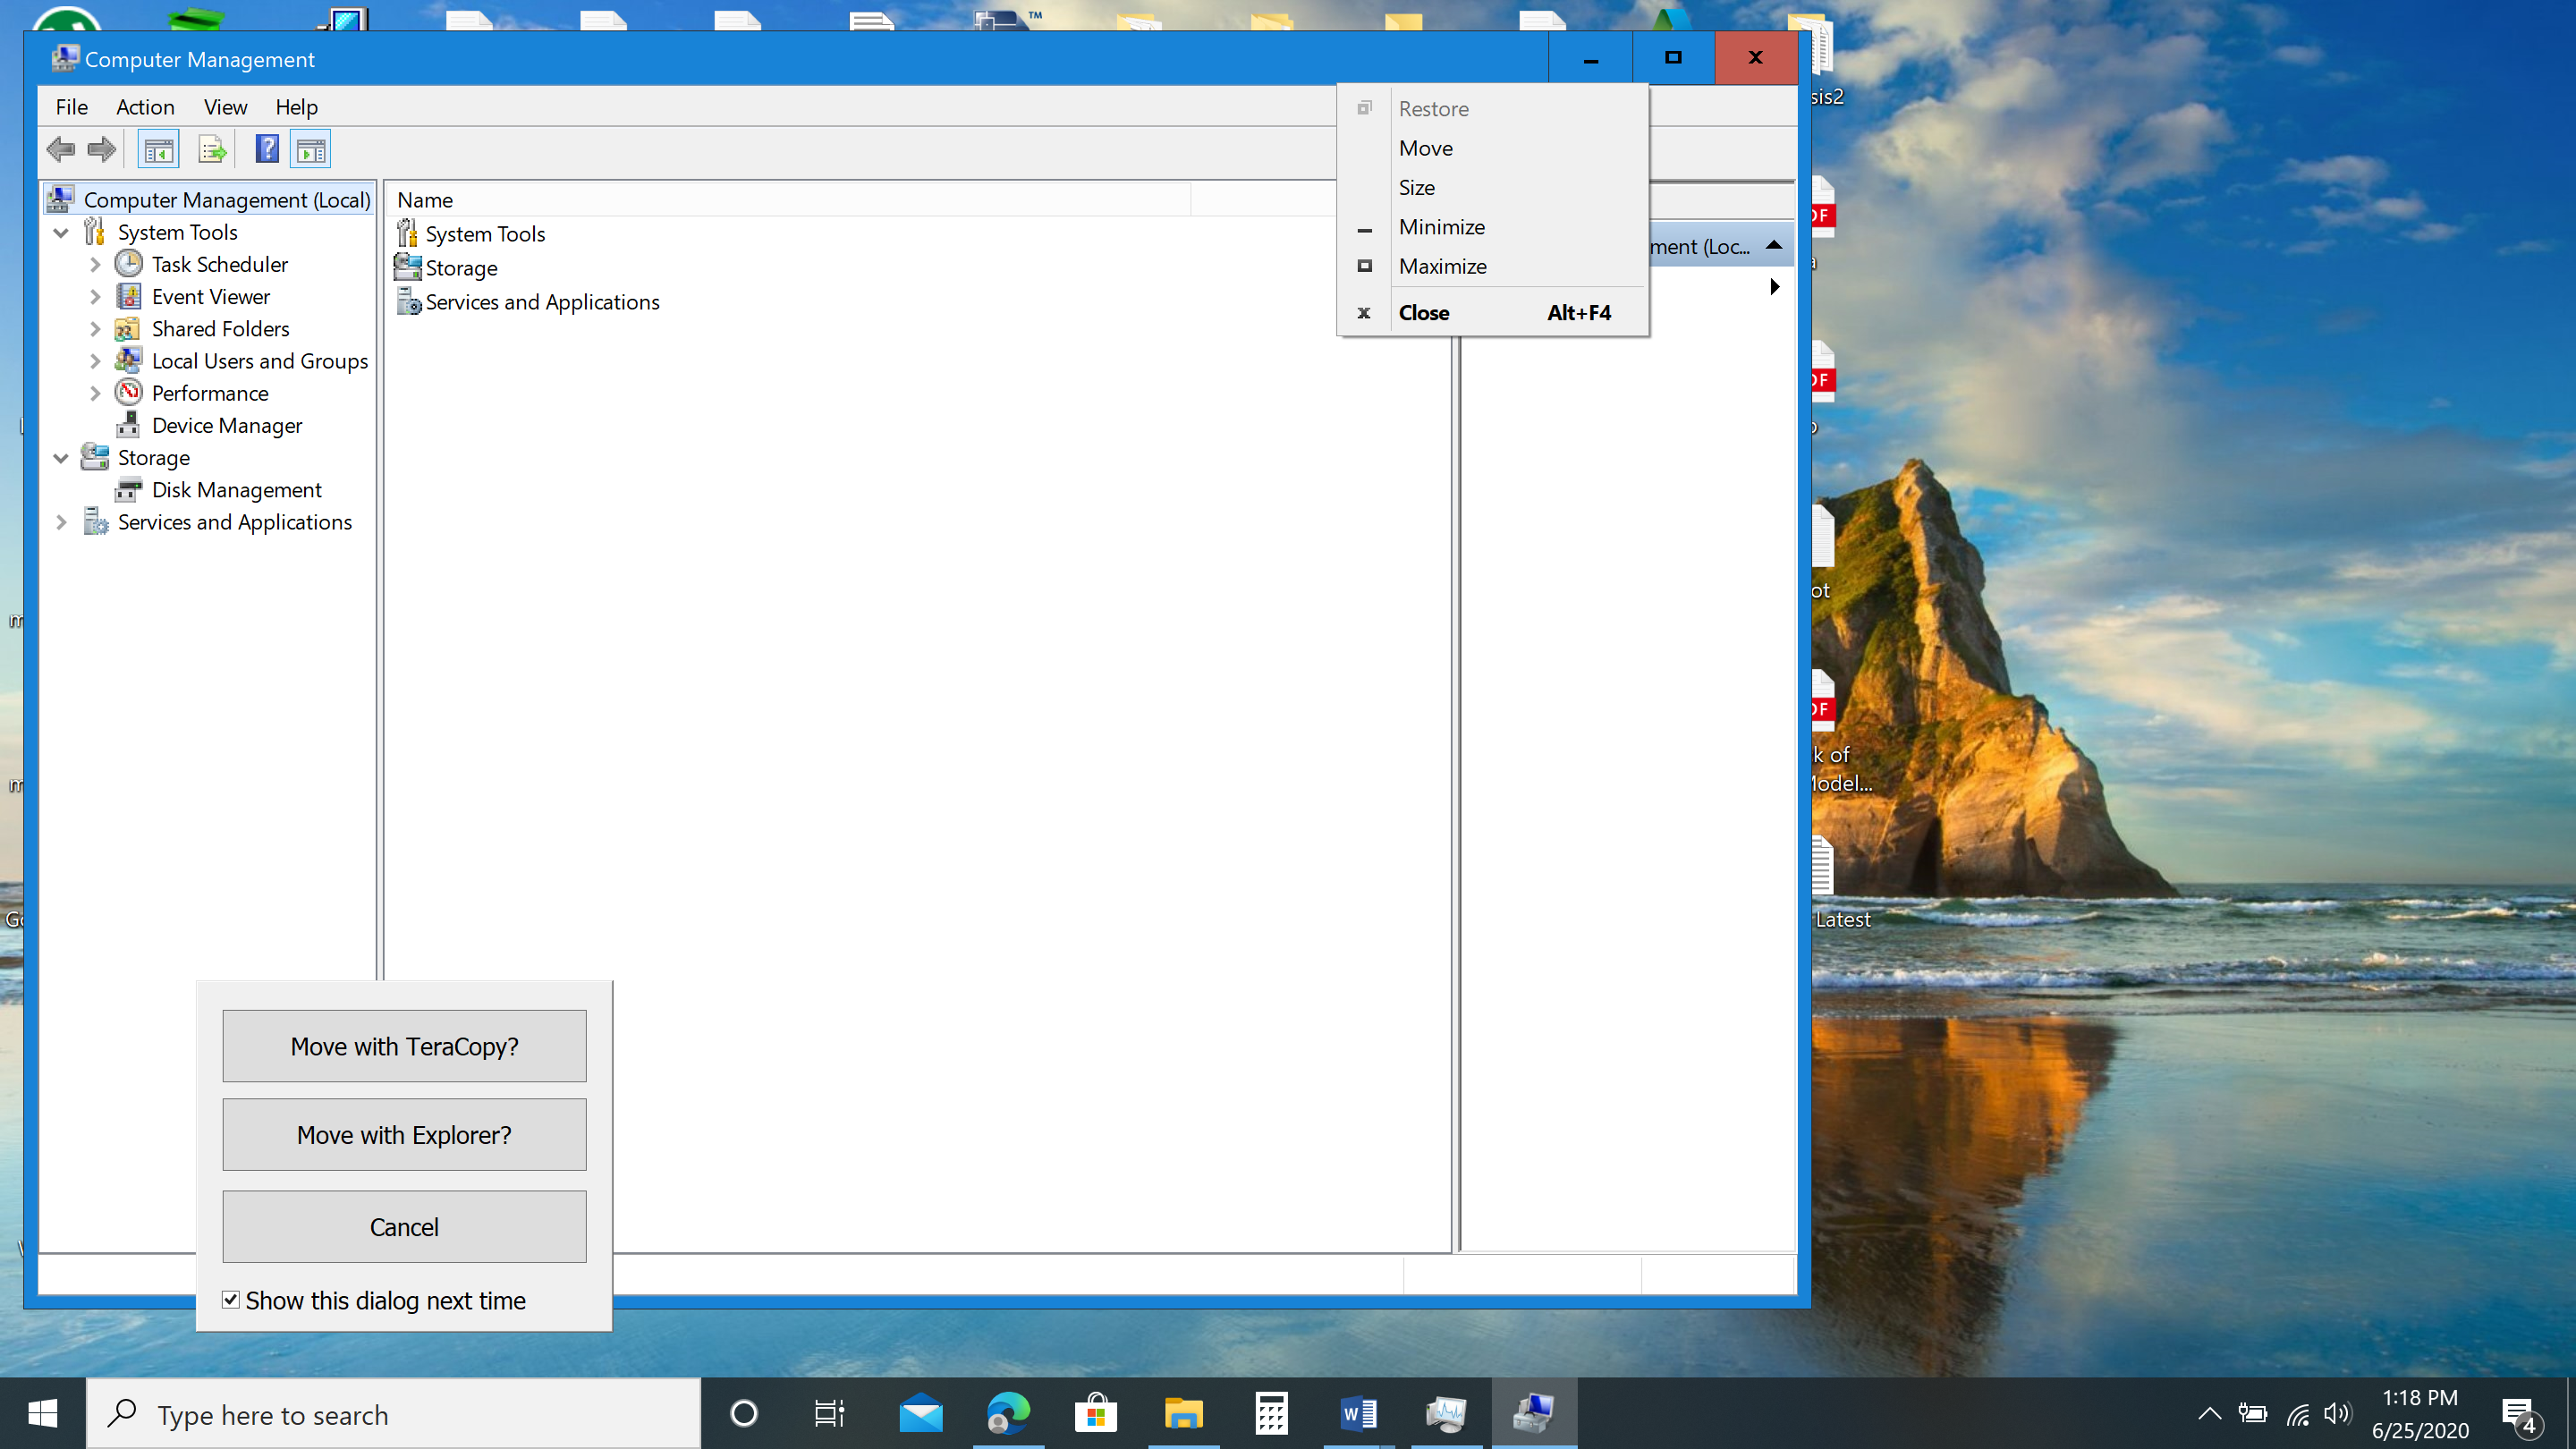Open Cortana from the taskbar
Image resolution: width=2576 pixels, height=1449 pixels.
coord(744,1414)
